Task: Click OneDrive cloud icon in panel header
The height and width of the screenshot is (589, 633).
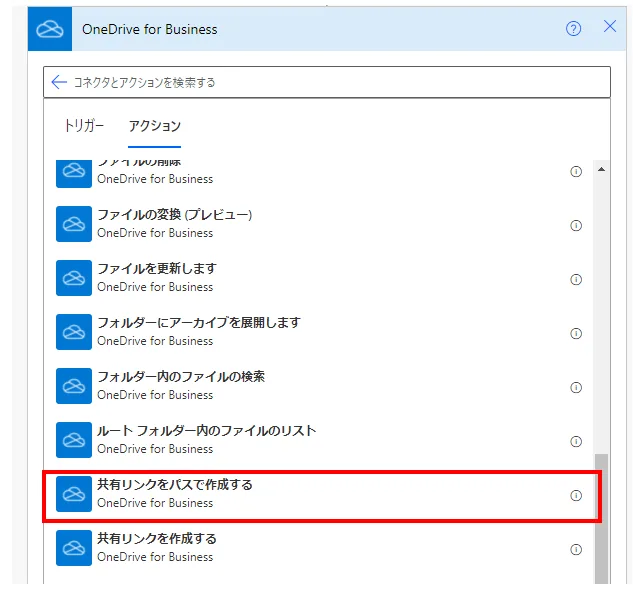Action: (50, 29)
